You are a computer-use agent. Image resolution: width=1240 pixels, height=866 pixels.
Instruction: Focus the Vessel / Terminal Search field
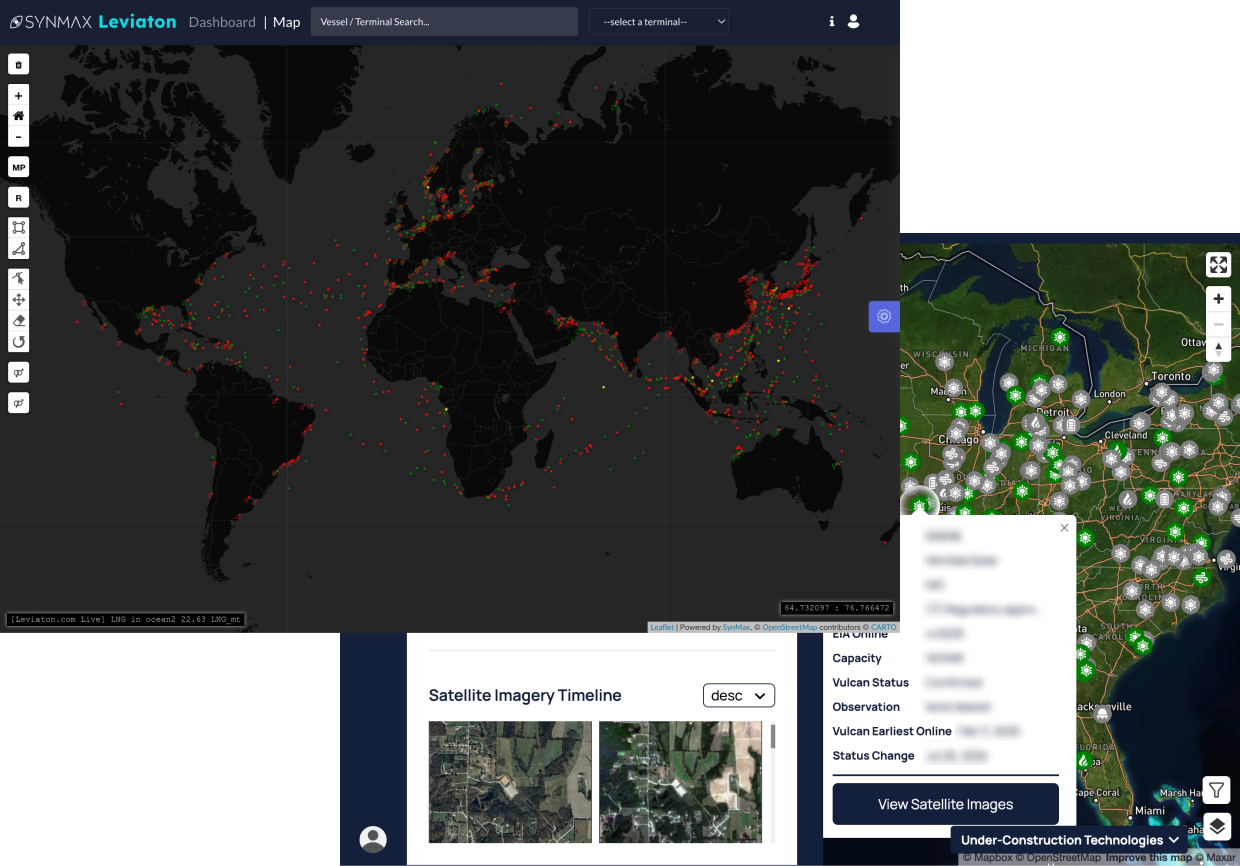[444, 22]
